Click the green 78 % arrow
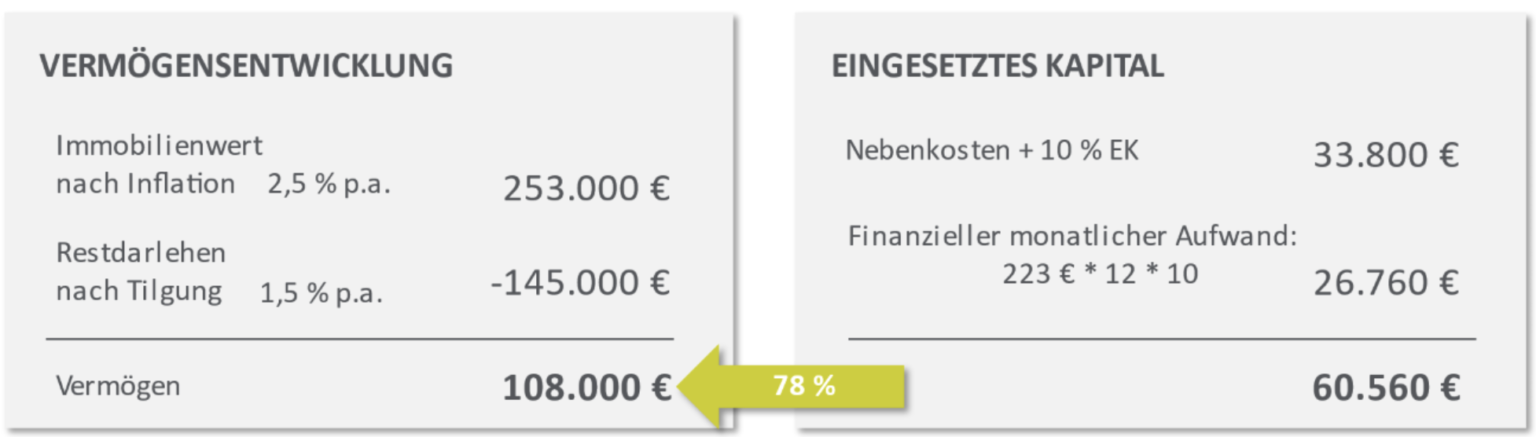 (790, 387)
